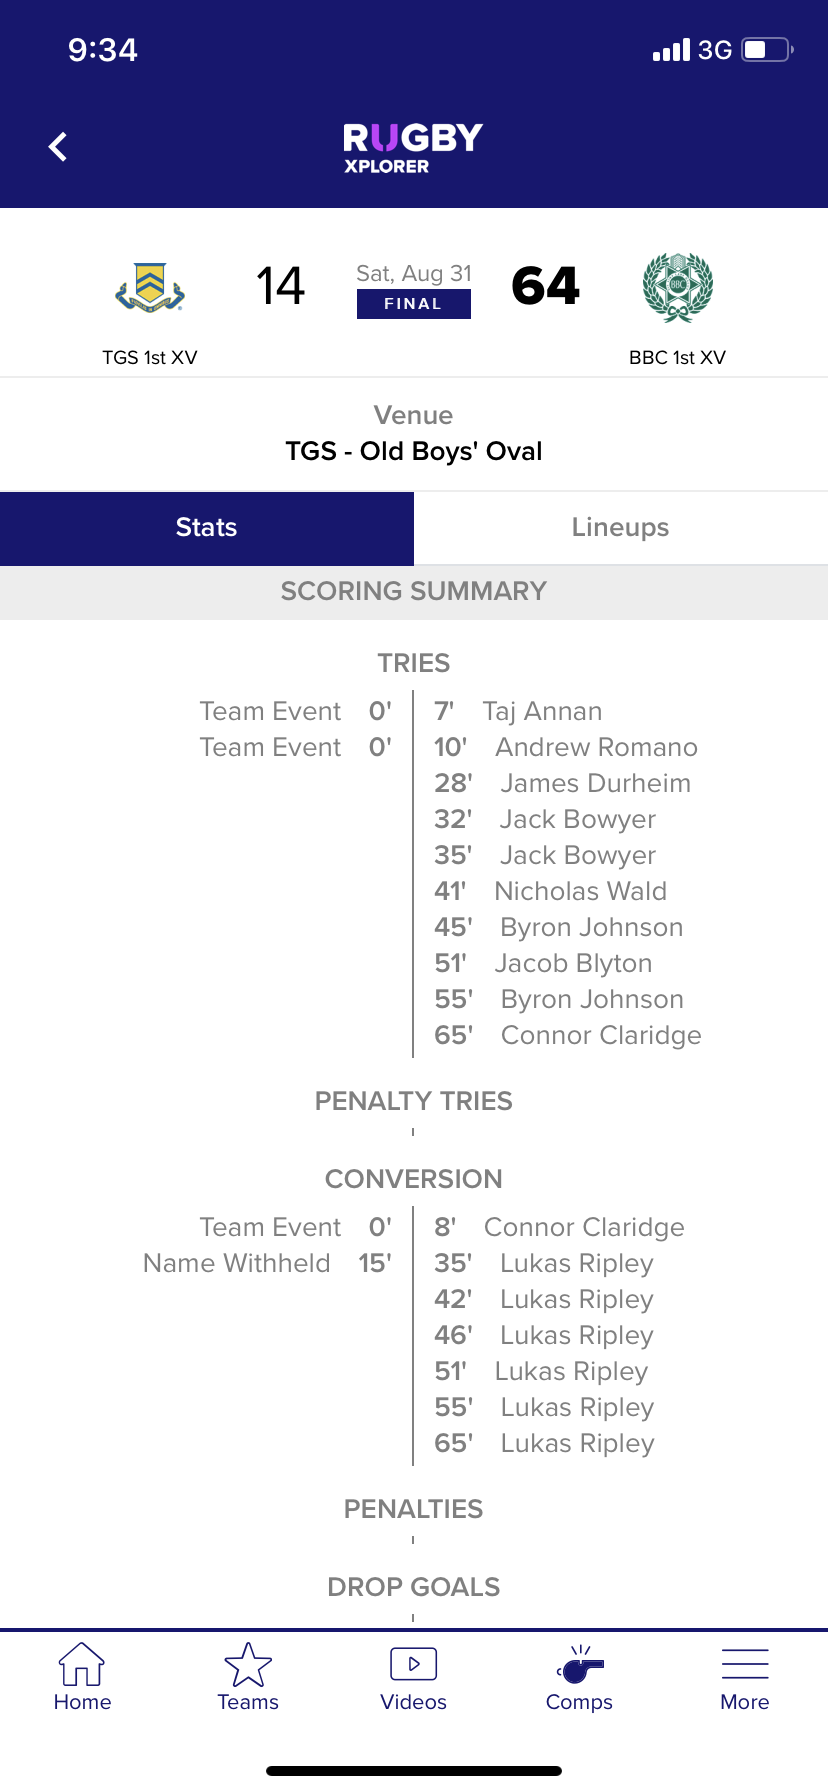This screenshot has height=1792, width=828.
Task: Select the Stats tab
Action: pyautogui.click(x=207, y=528)
